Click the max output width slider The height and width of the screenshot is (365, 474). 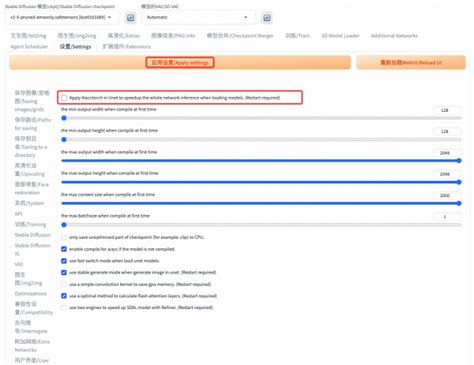(x=261, y=161)
